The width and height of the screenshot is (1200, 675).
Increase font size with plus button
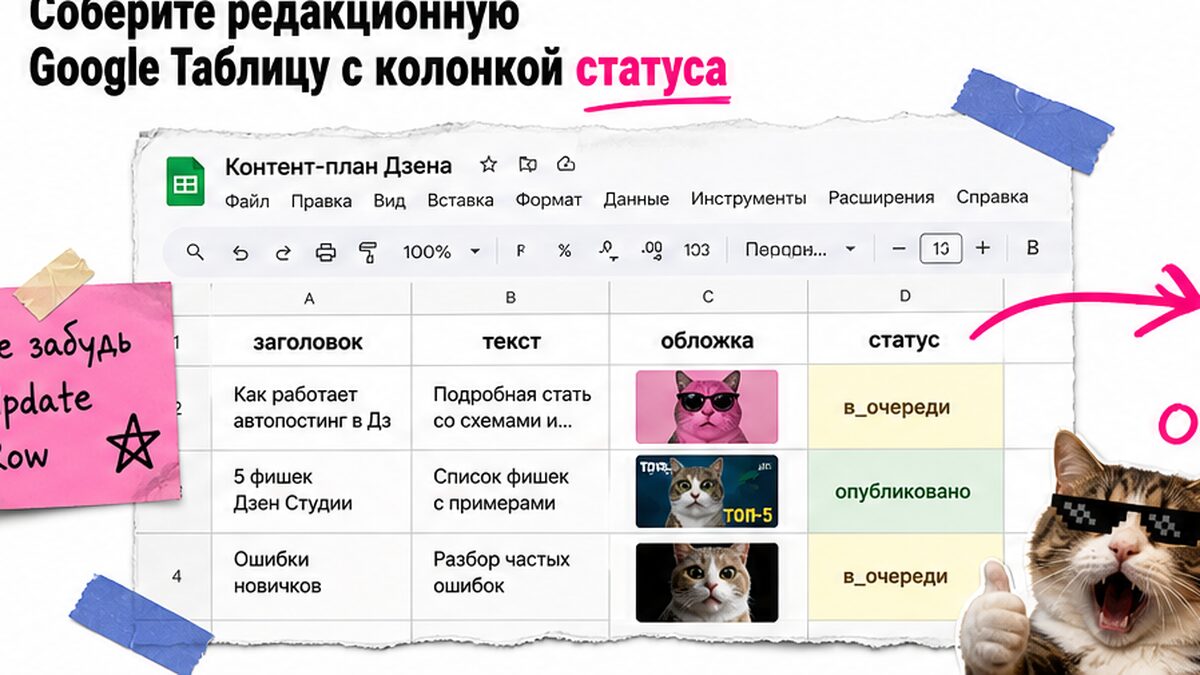pyautogui.click(x=983, y=248)
